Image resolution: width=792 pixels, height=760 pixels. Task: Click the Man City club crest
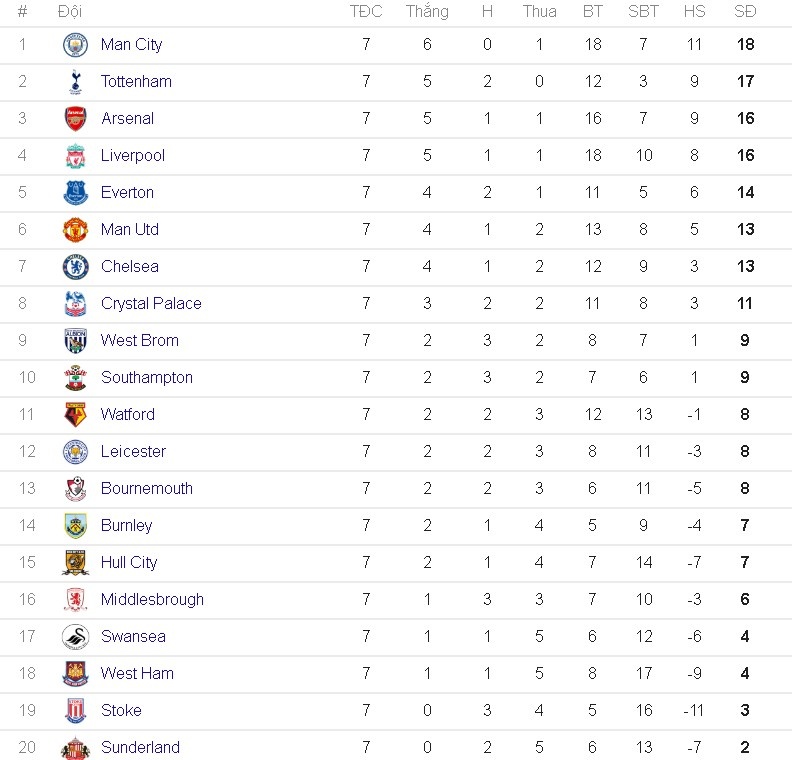pos(76,45)
